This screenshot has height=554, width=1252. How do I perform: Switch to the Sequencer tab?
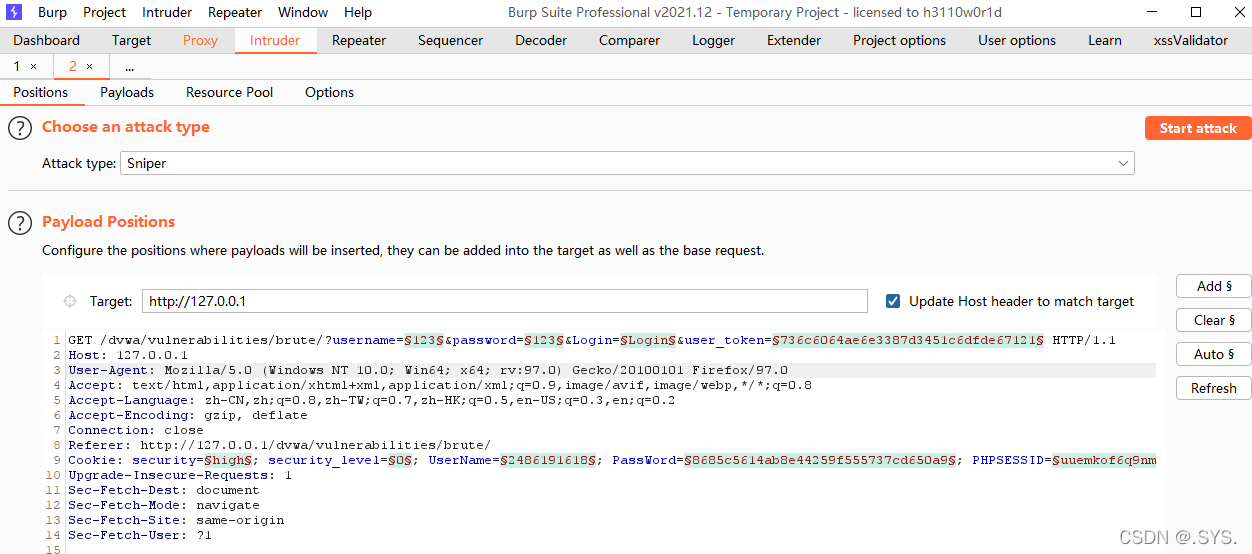(450, 40)
